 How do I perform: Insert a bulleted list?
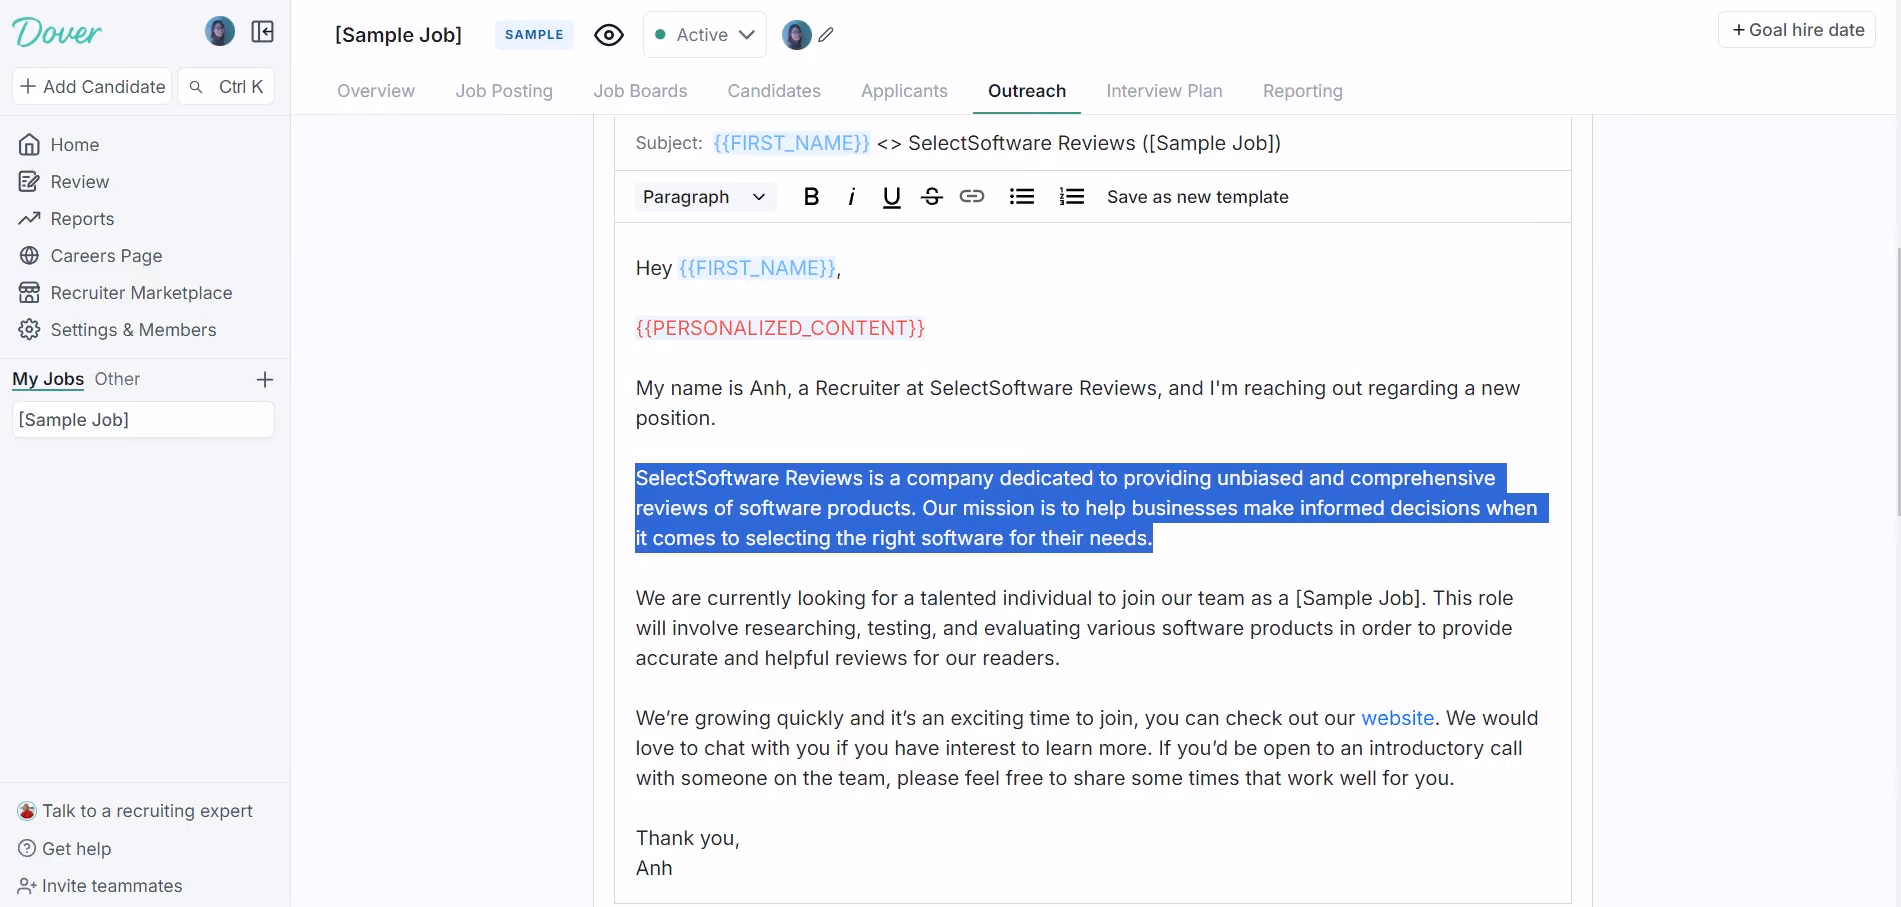(1022, 197)
